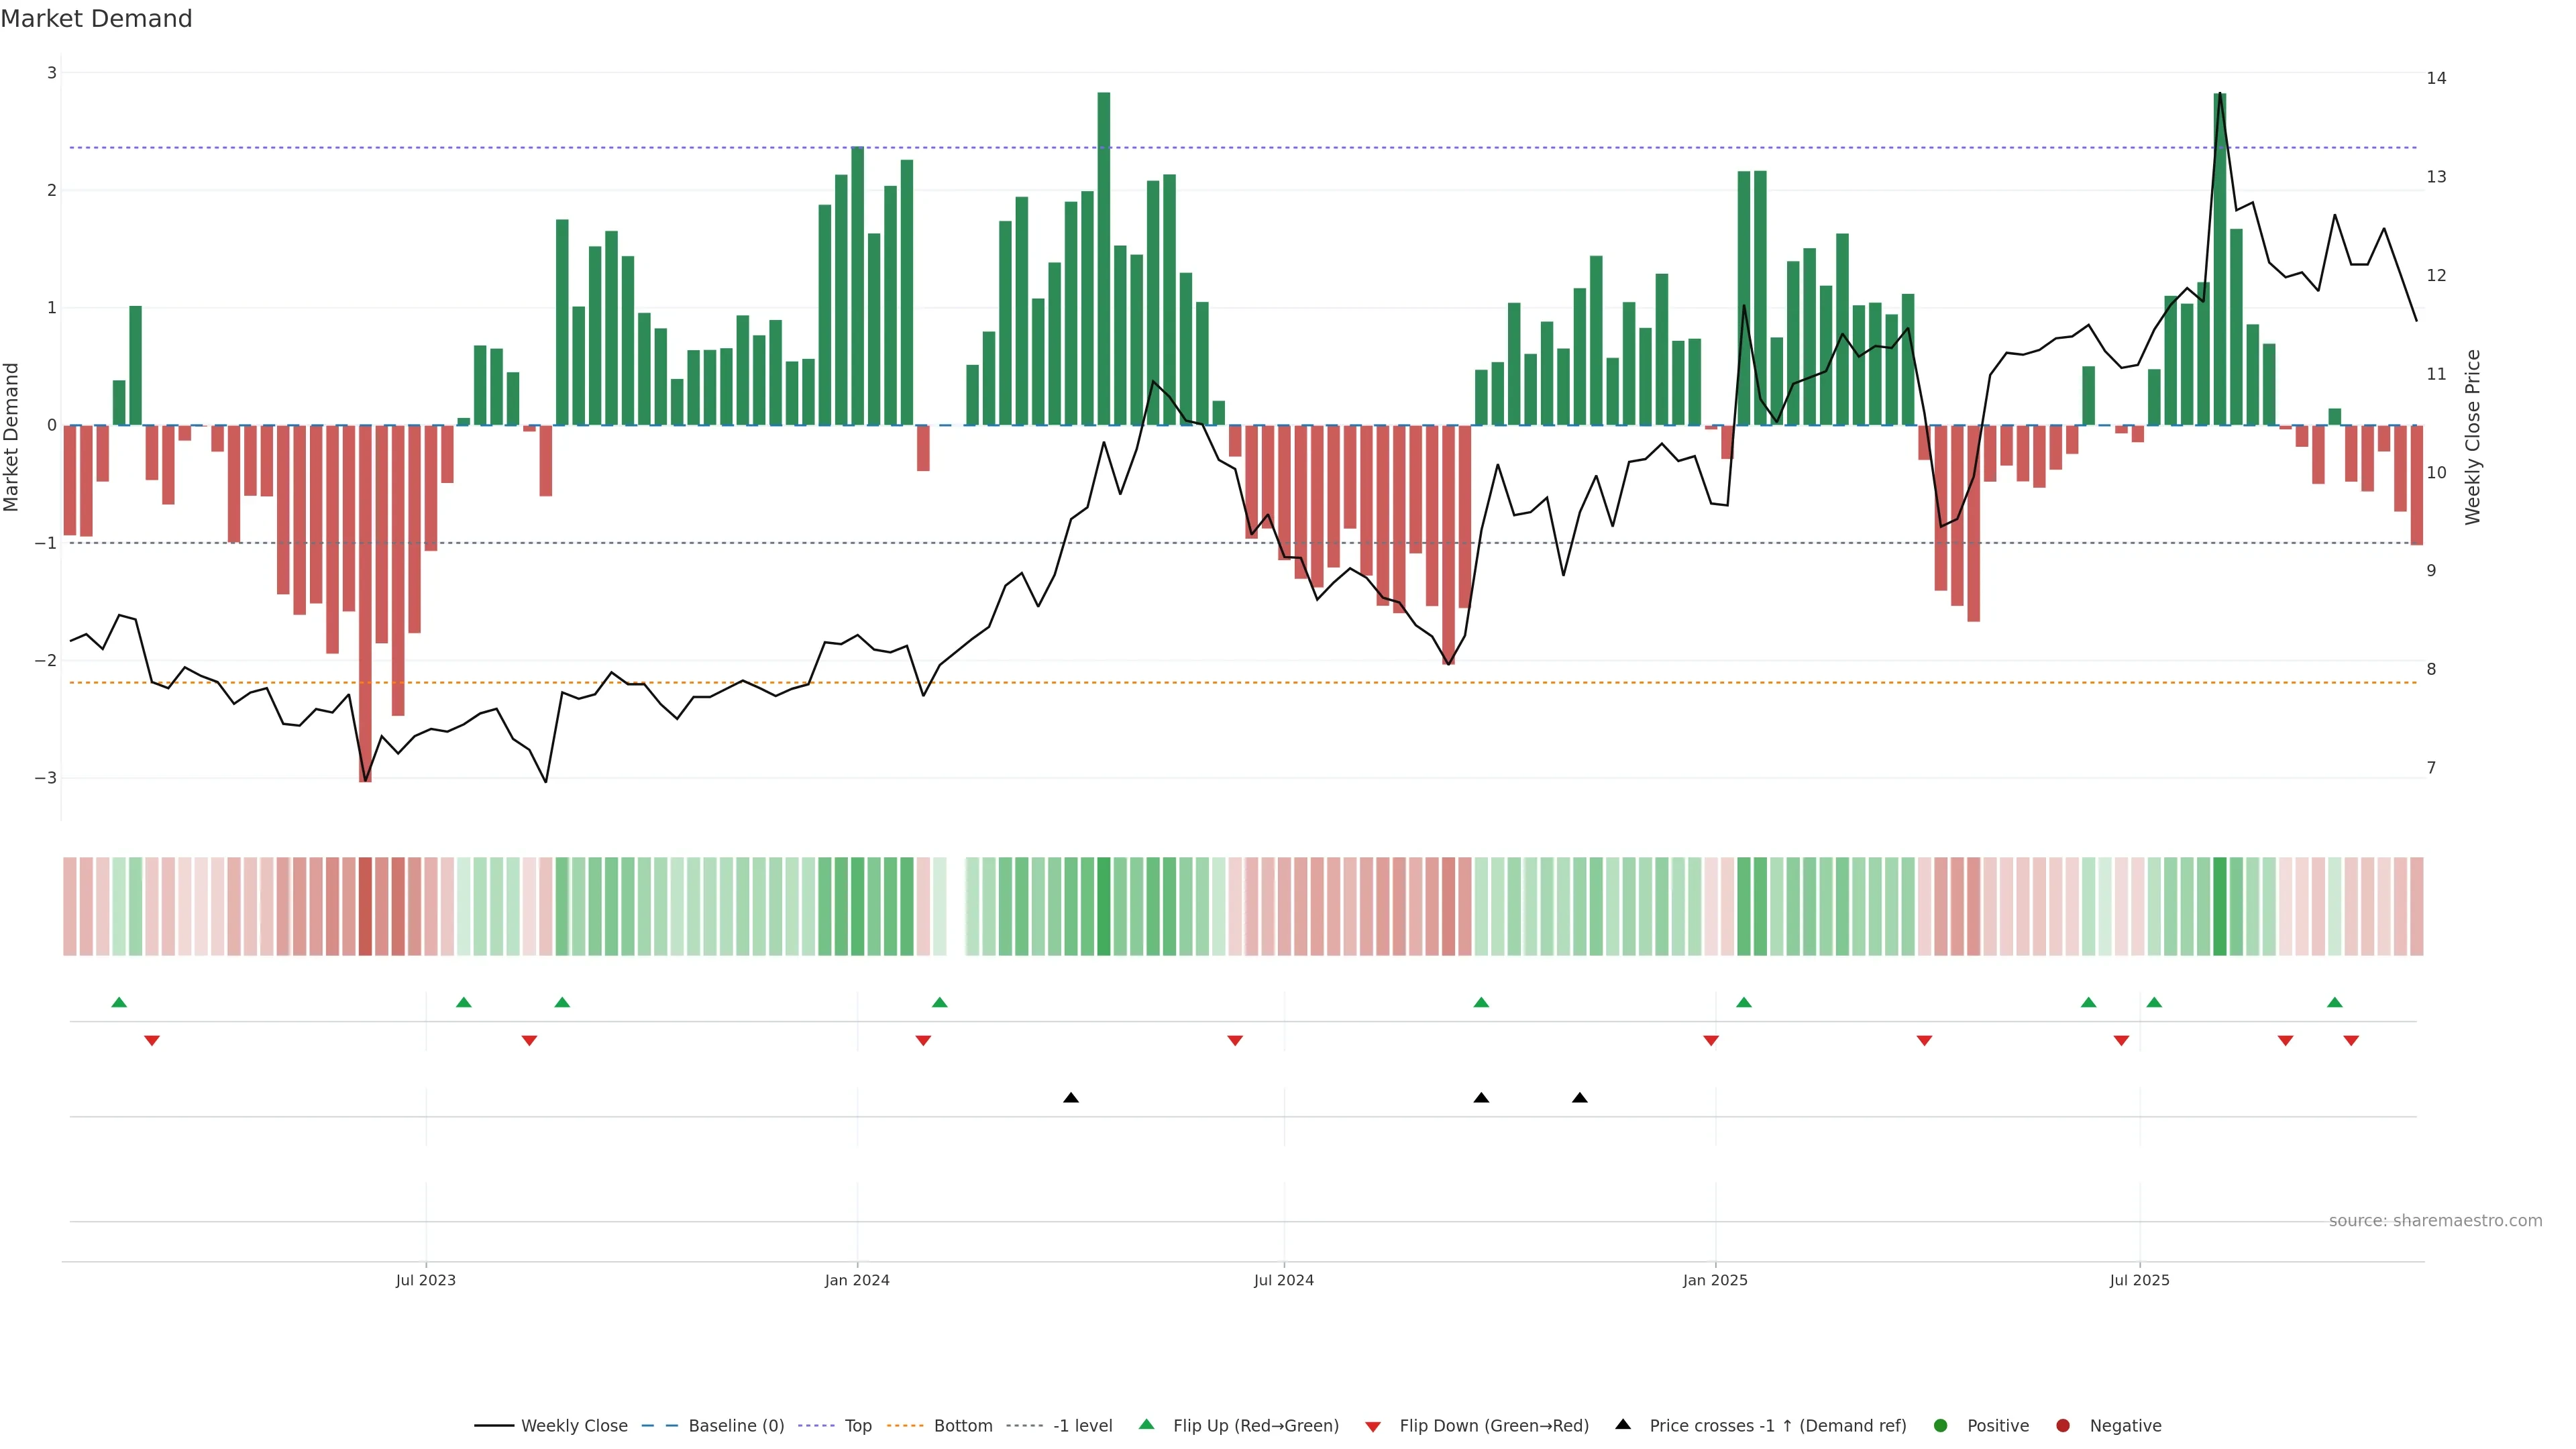Click green flip-up marker near Jan 2025
Viewport: 2576px width, 1449px height.
(x=1744, y=1003)
